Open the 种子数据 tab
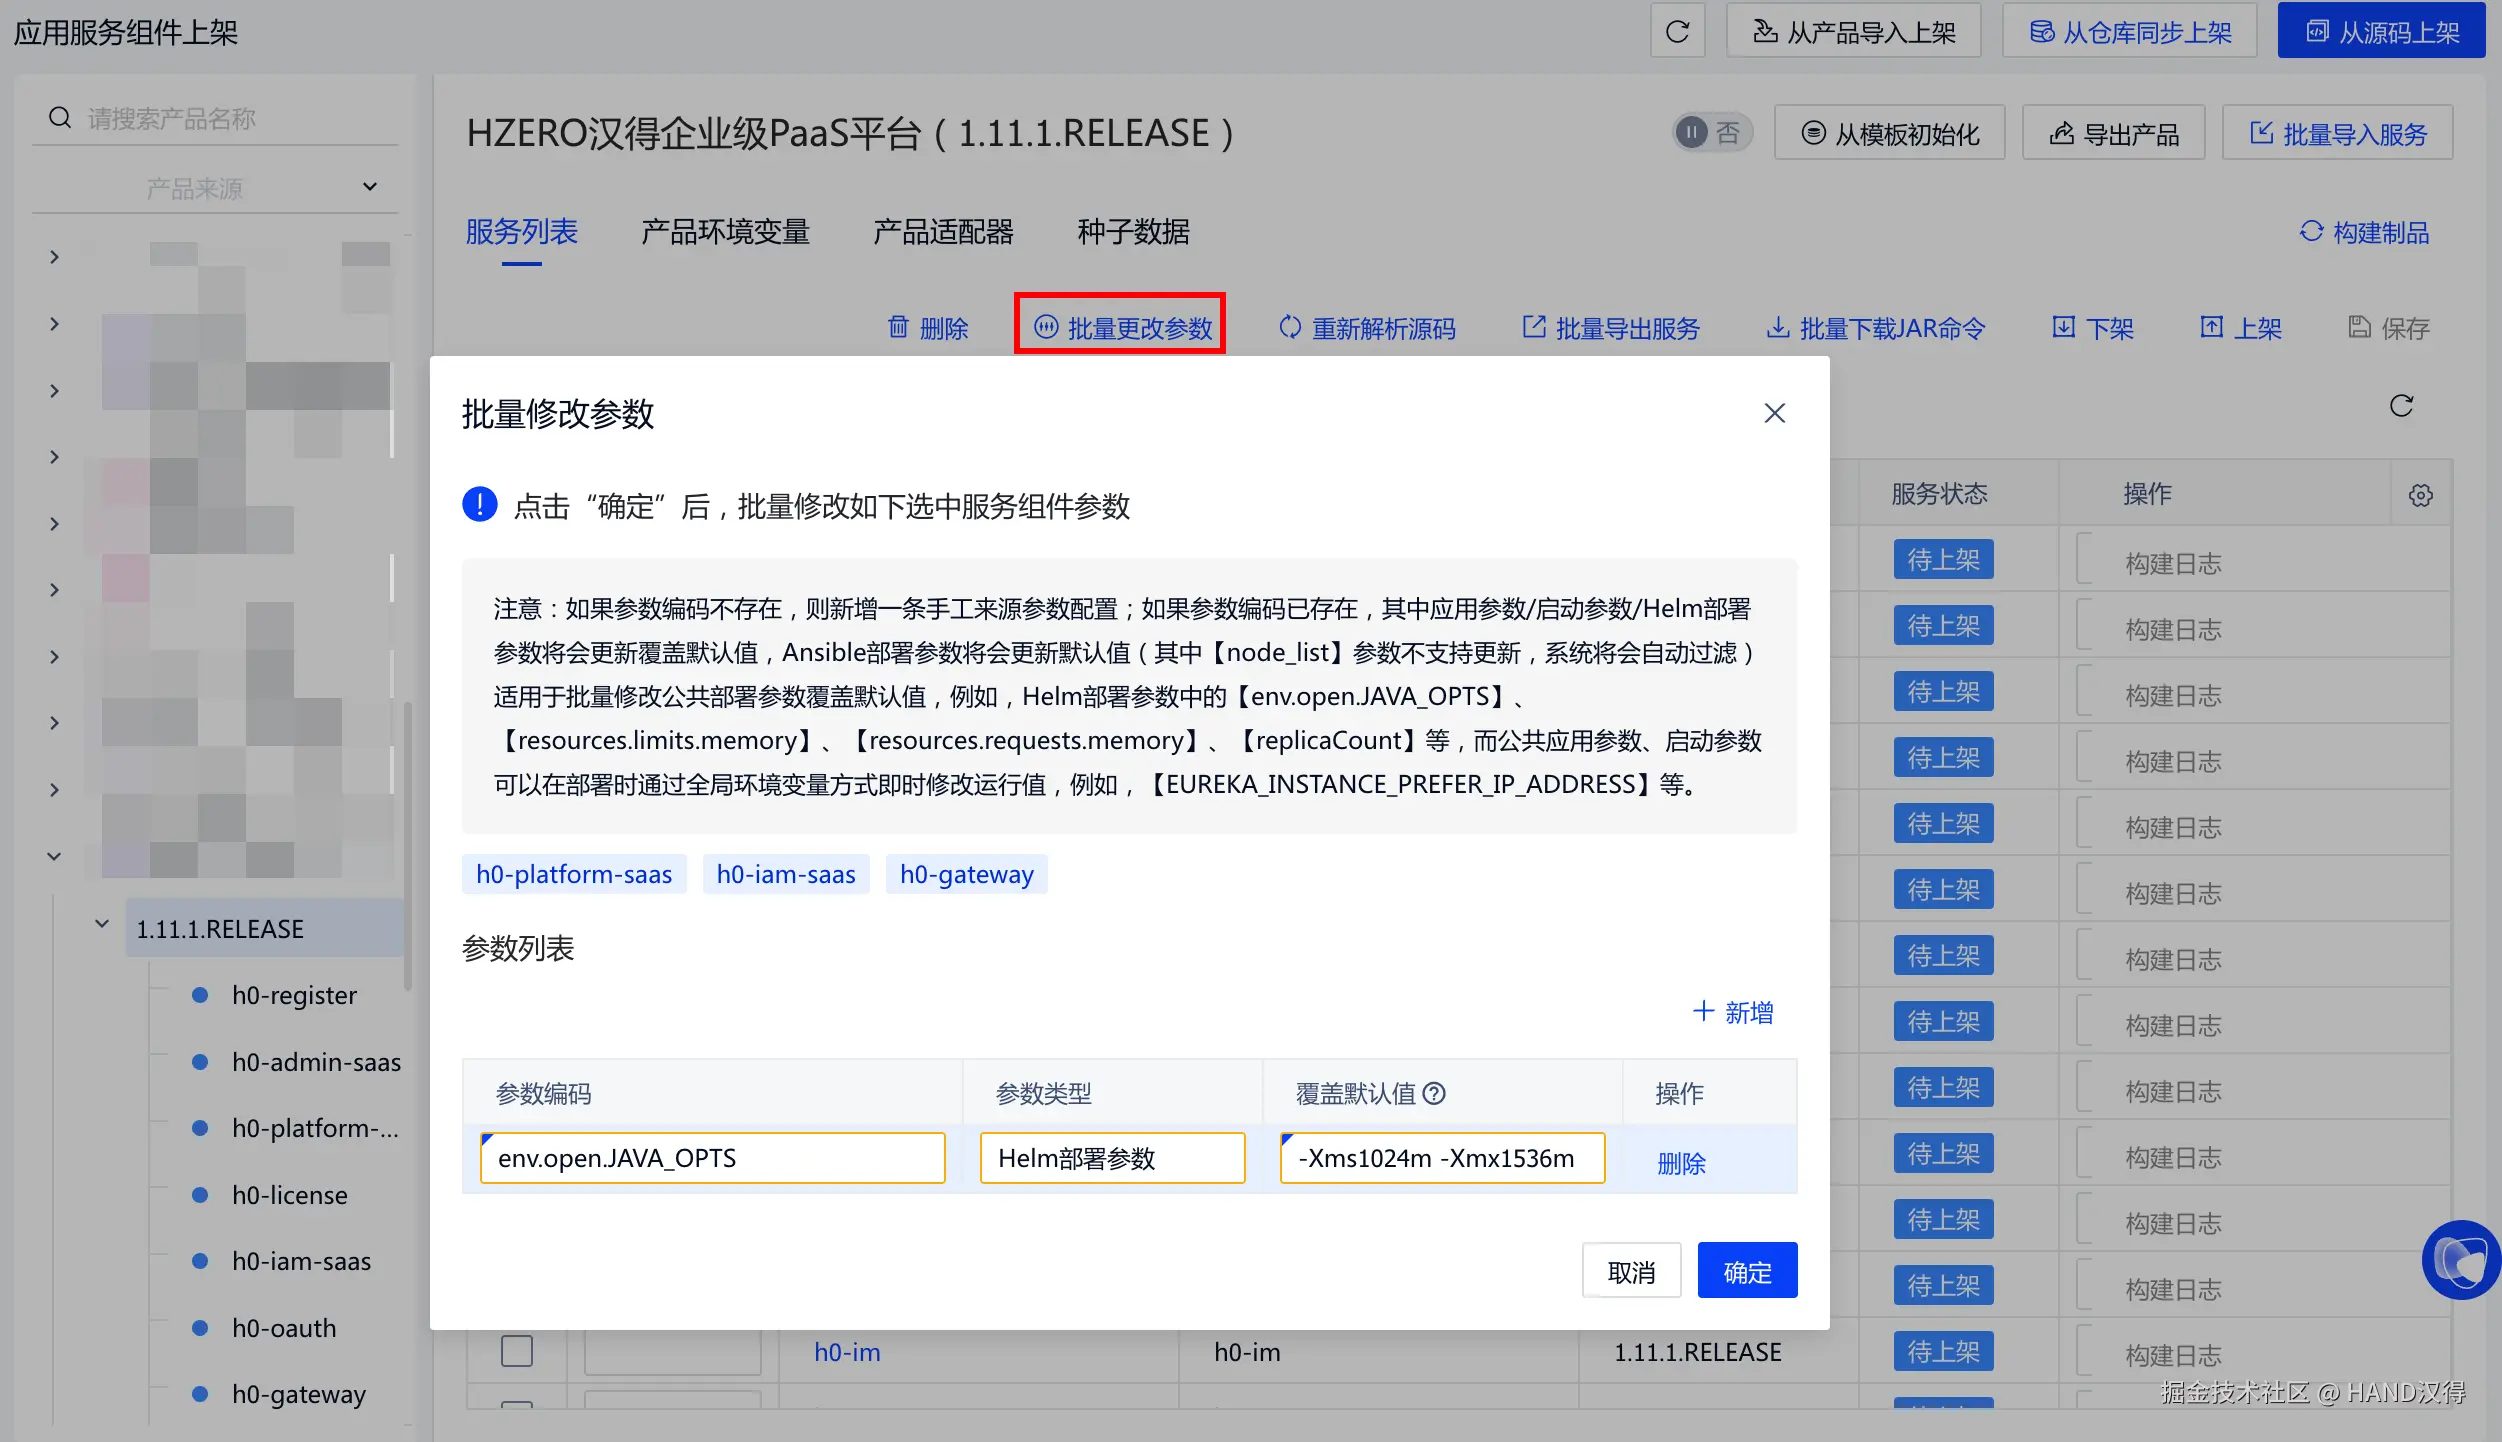Viewport: 2502px width, 1442px height. (x=1132, y=232)
